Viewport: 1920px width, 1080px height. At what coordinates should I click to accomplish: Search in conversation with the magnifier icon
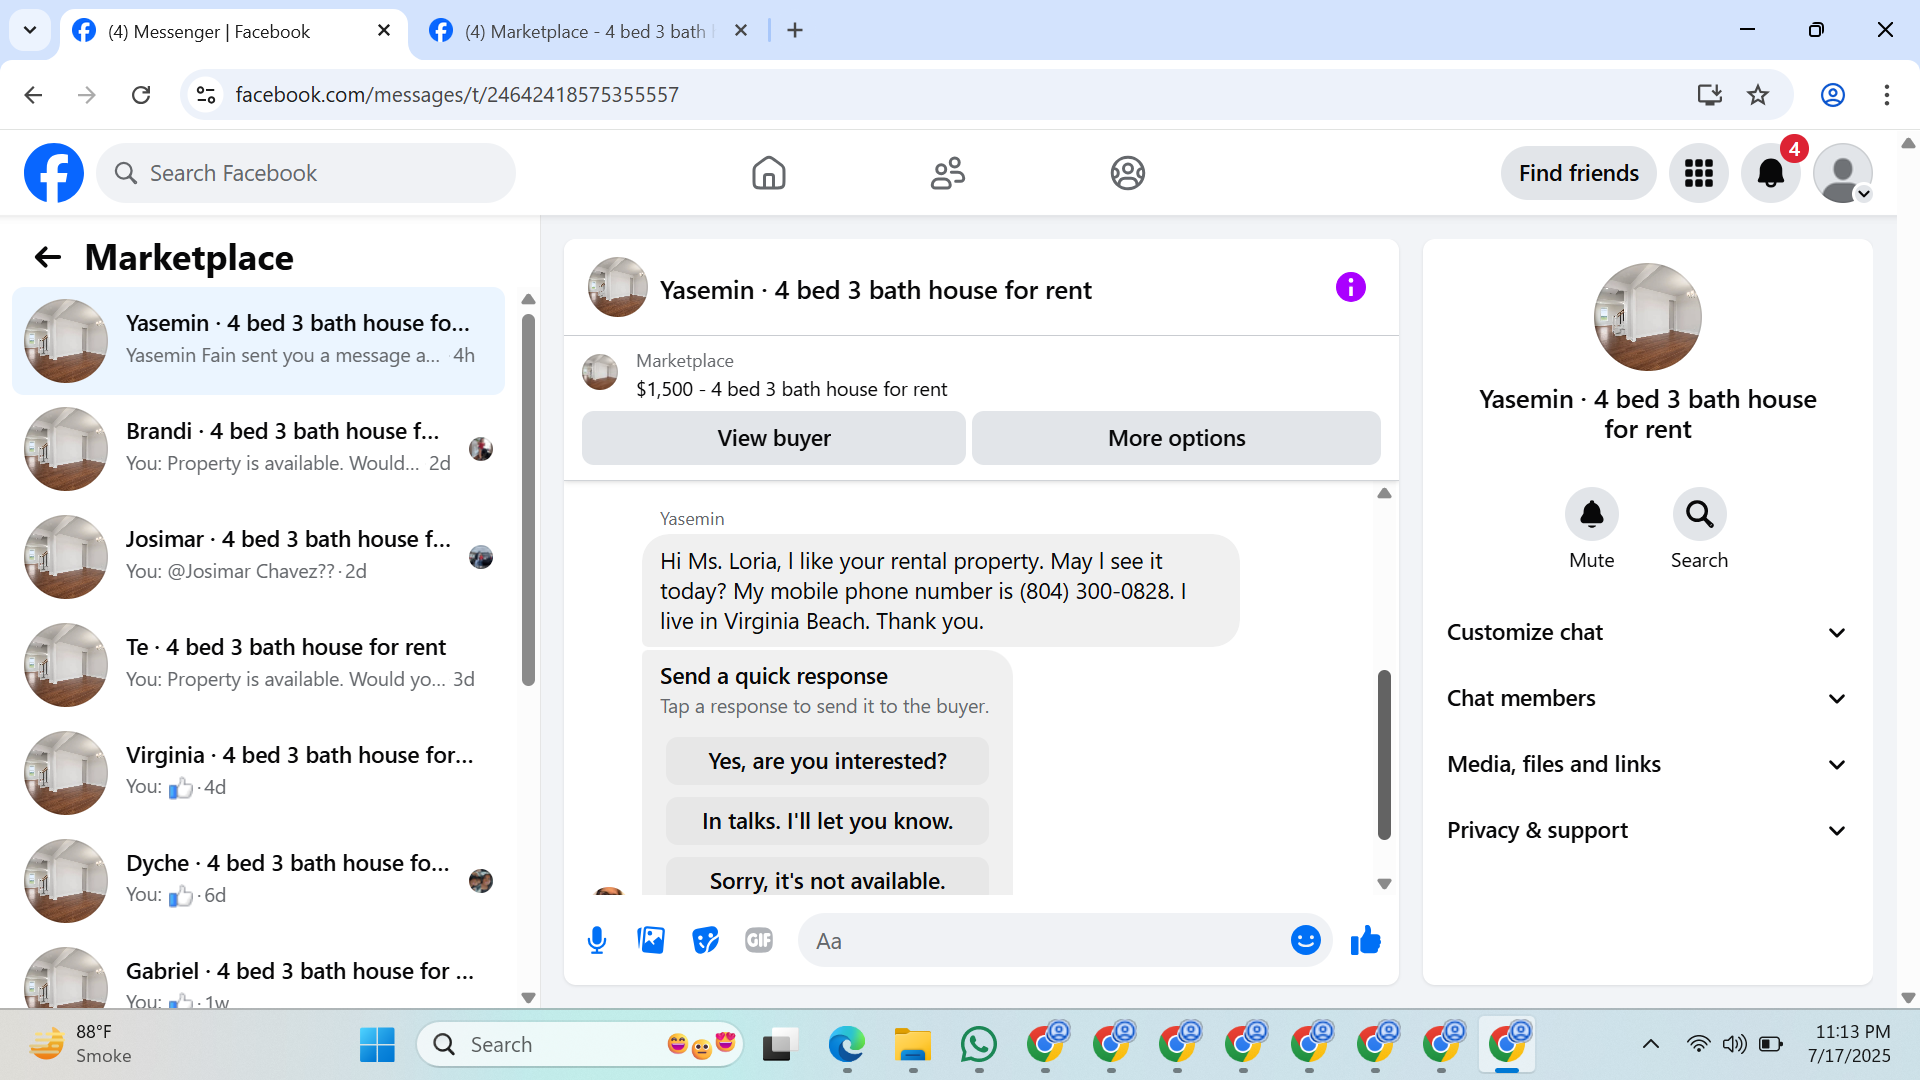coord(1699,514)
